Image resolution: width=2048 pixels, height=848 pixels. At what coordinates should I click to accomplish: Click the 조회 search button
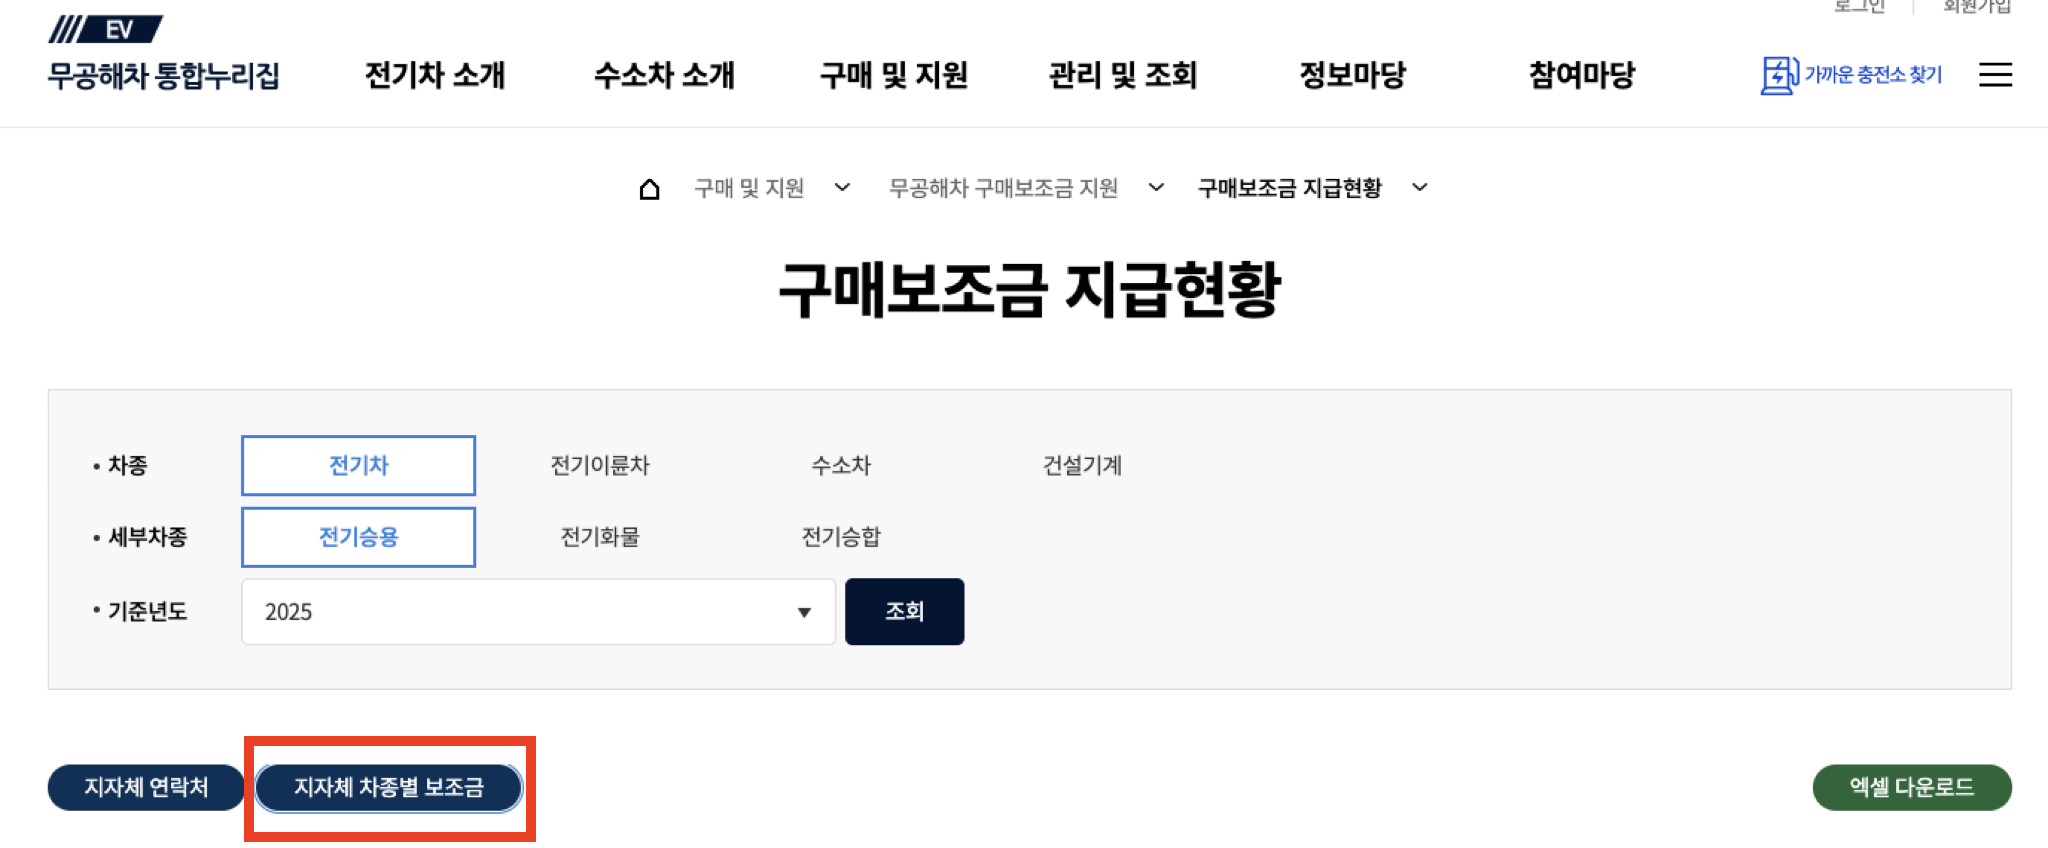(905, 611)
